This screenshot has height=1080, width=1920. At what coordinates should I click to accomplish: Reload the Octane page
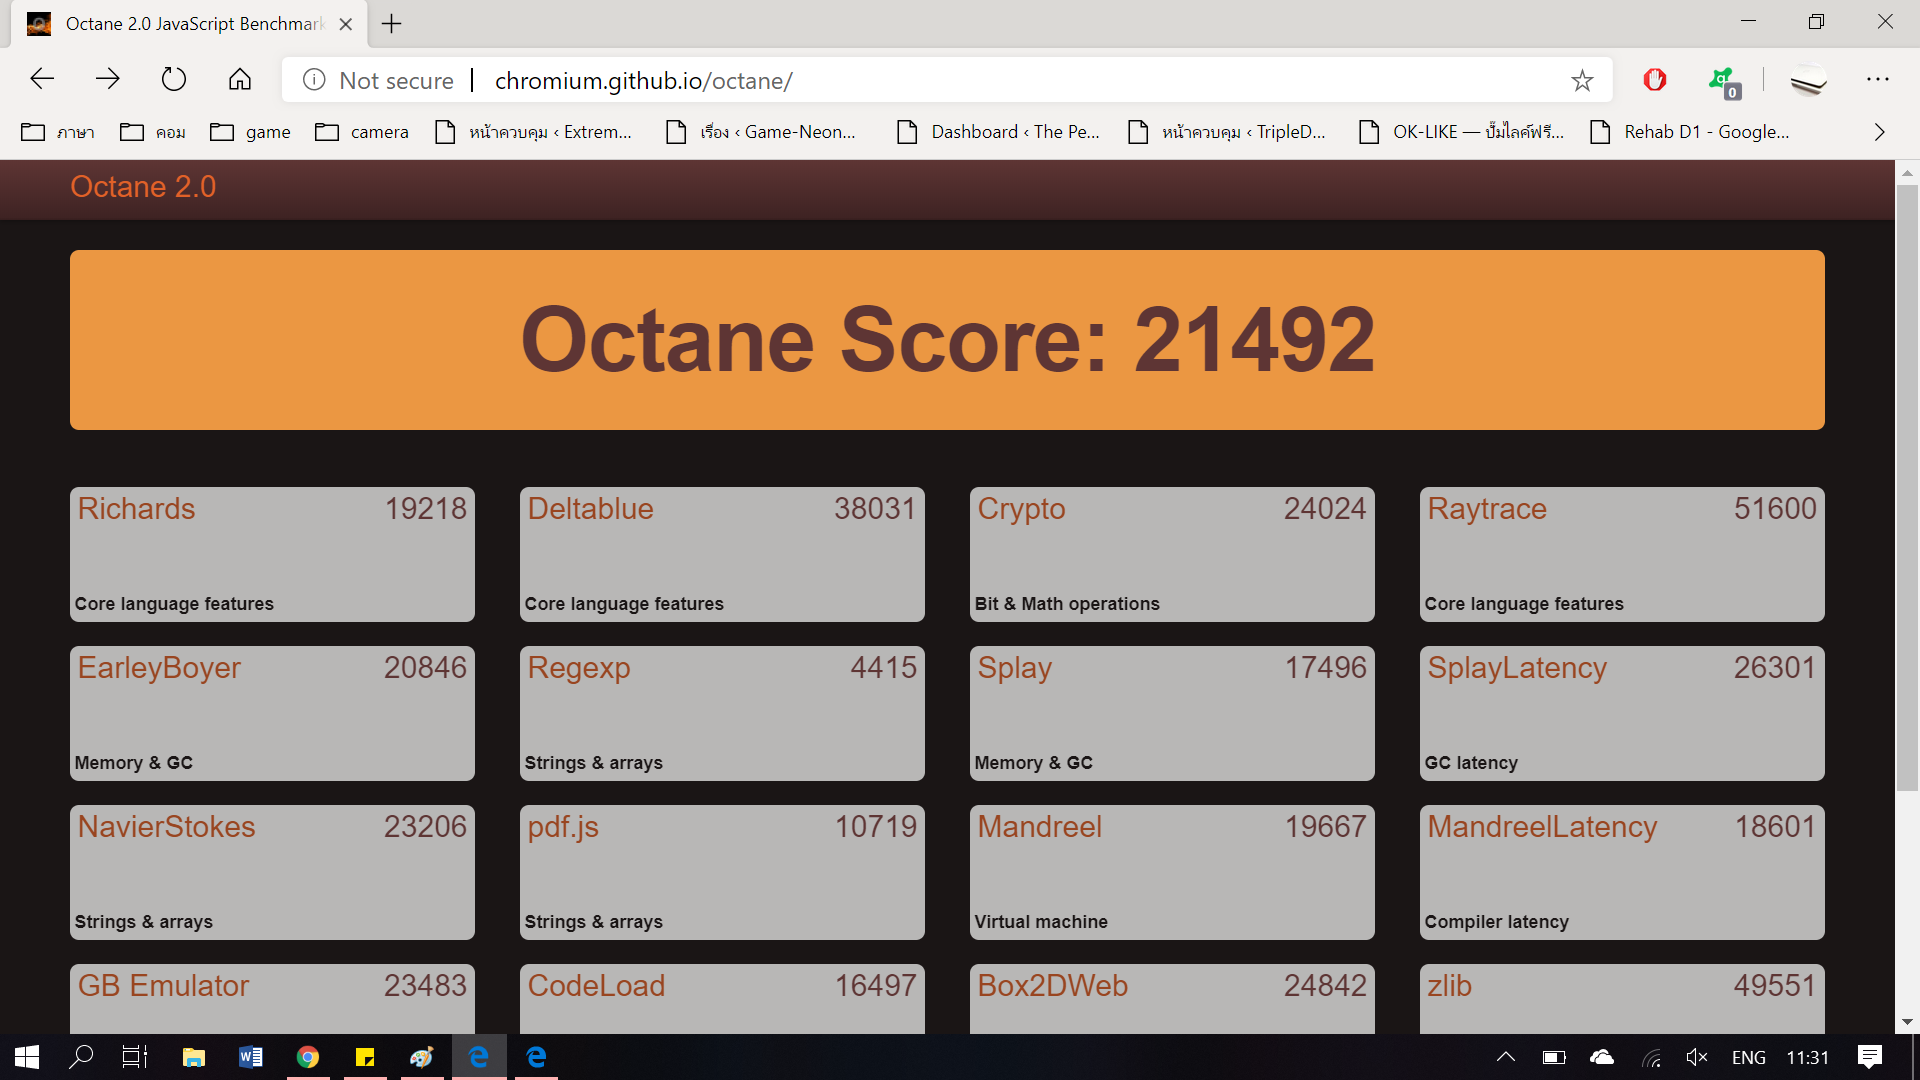(x=174, y=80)
